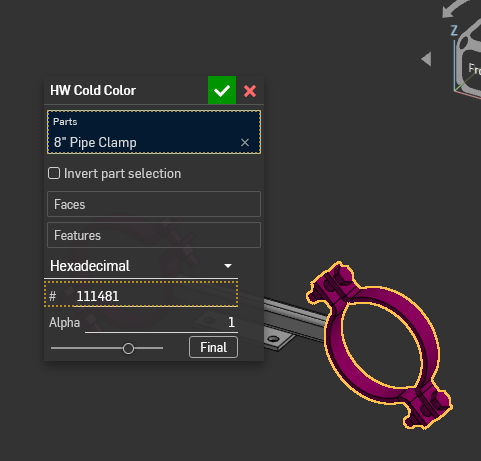Click the view cube Front face
The width and height of the screenshot is (481, 461).
tap(475, 69)
